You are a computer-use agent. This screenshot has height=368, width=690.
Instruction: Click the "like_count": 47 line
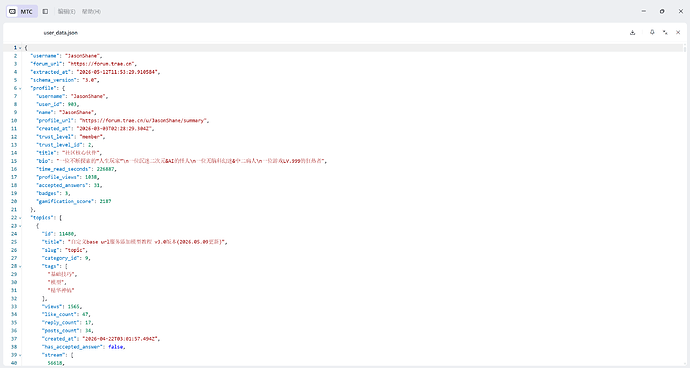tap(66, 314)
